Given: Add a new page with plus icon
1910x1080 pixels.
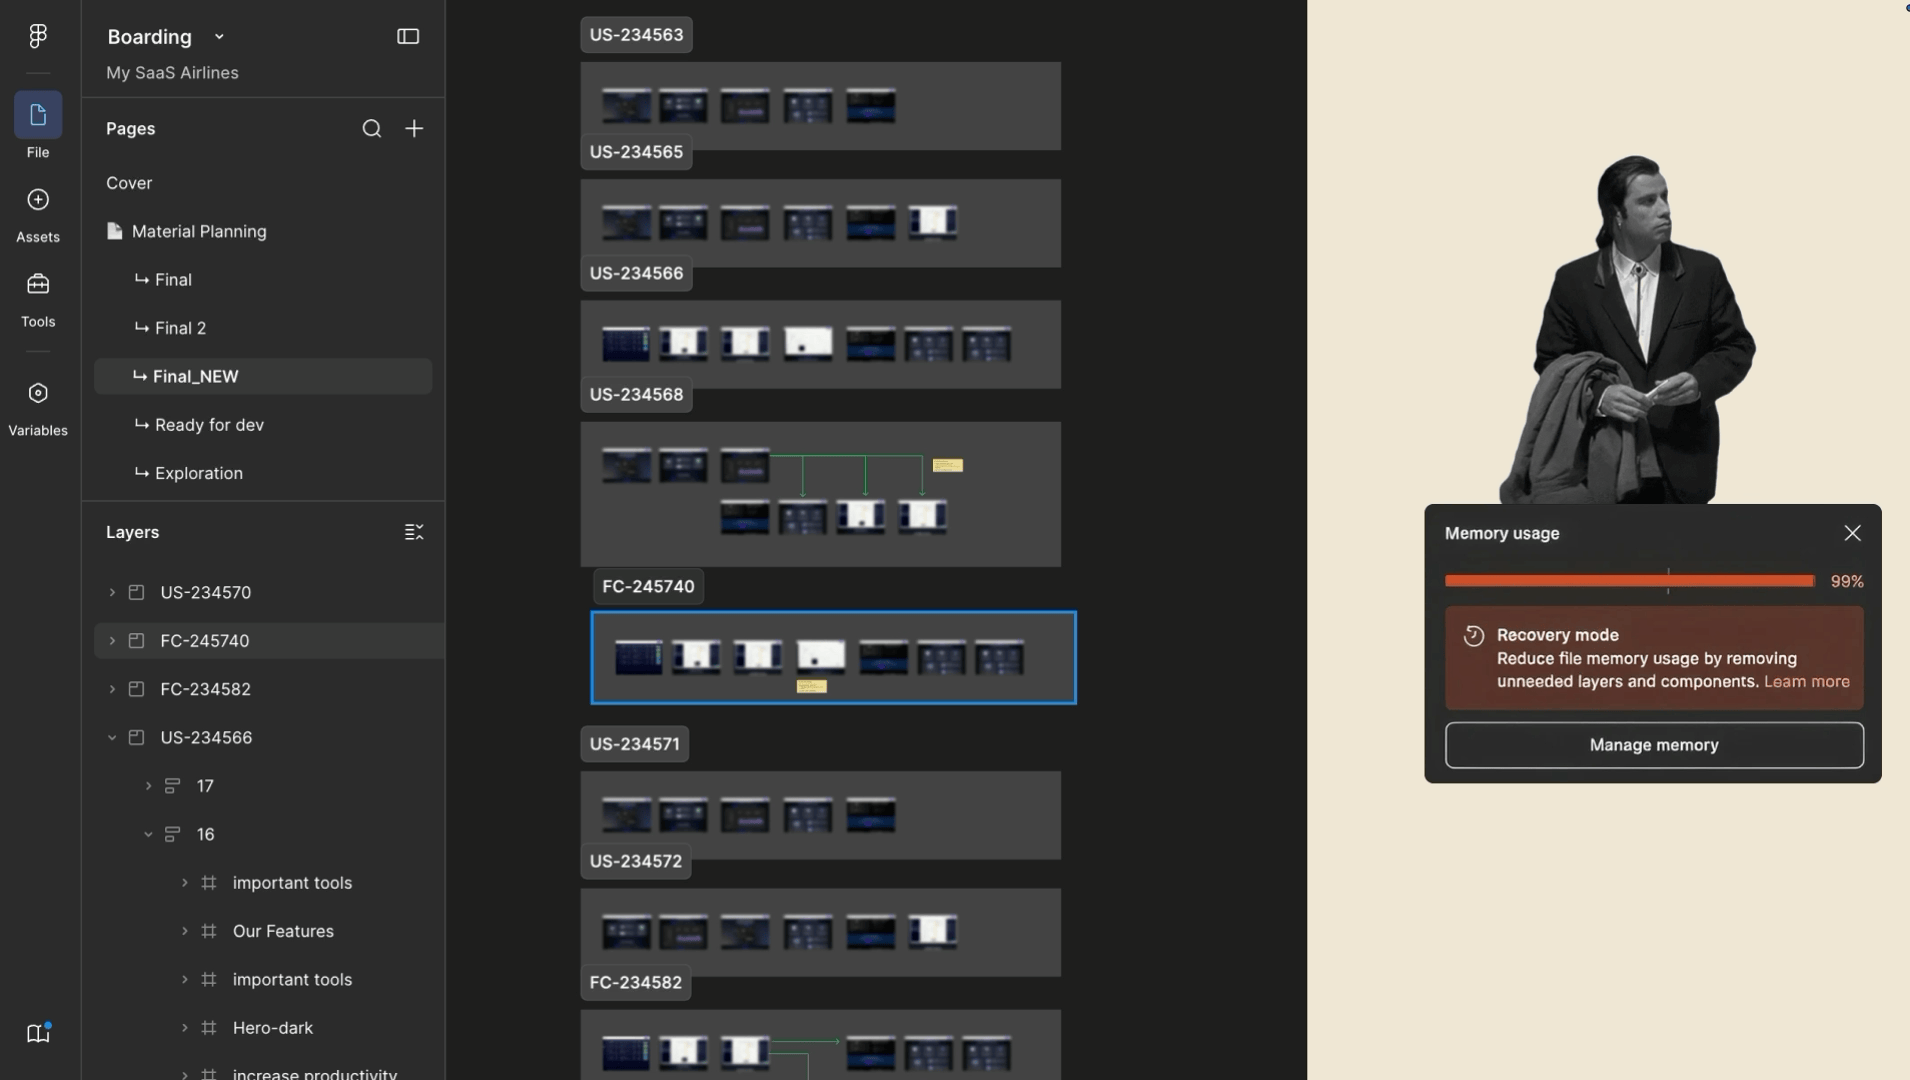Looking at the screenshot, I should point(414,128).
